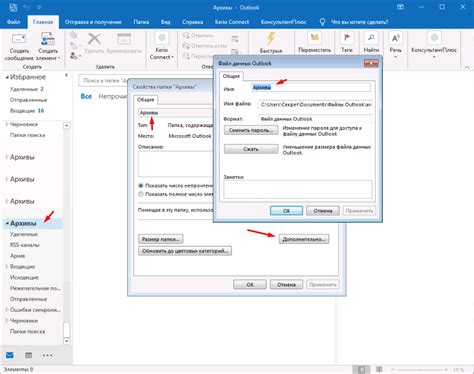Click the Reply (Ответить) icon
This screenshot has height=374, width=474.
point(186,35)
